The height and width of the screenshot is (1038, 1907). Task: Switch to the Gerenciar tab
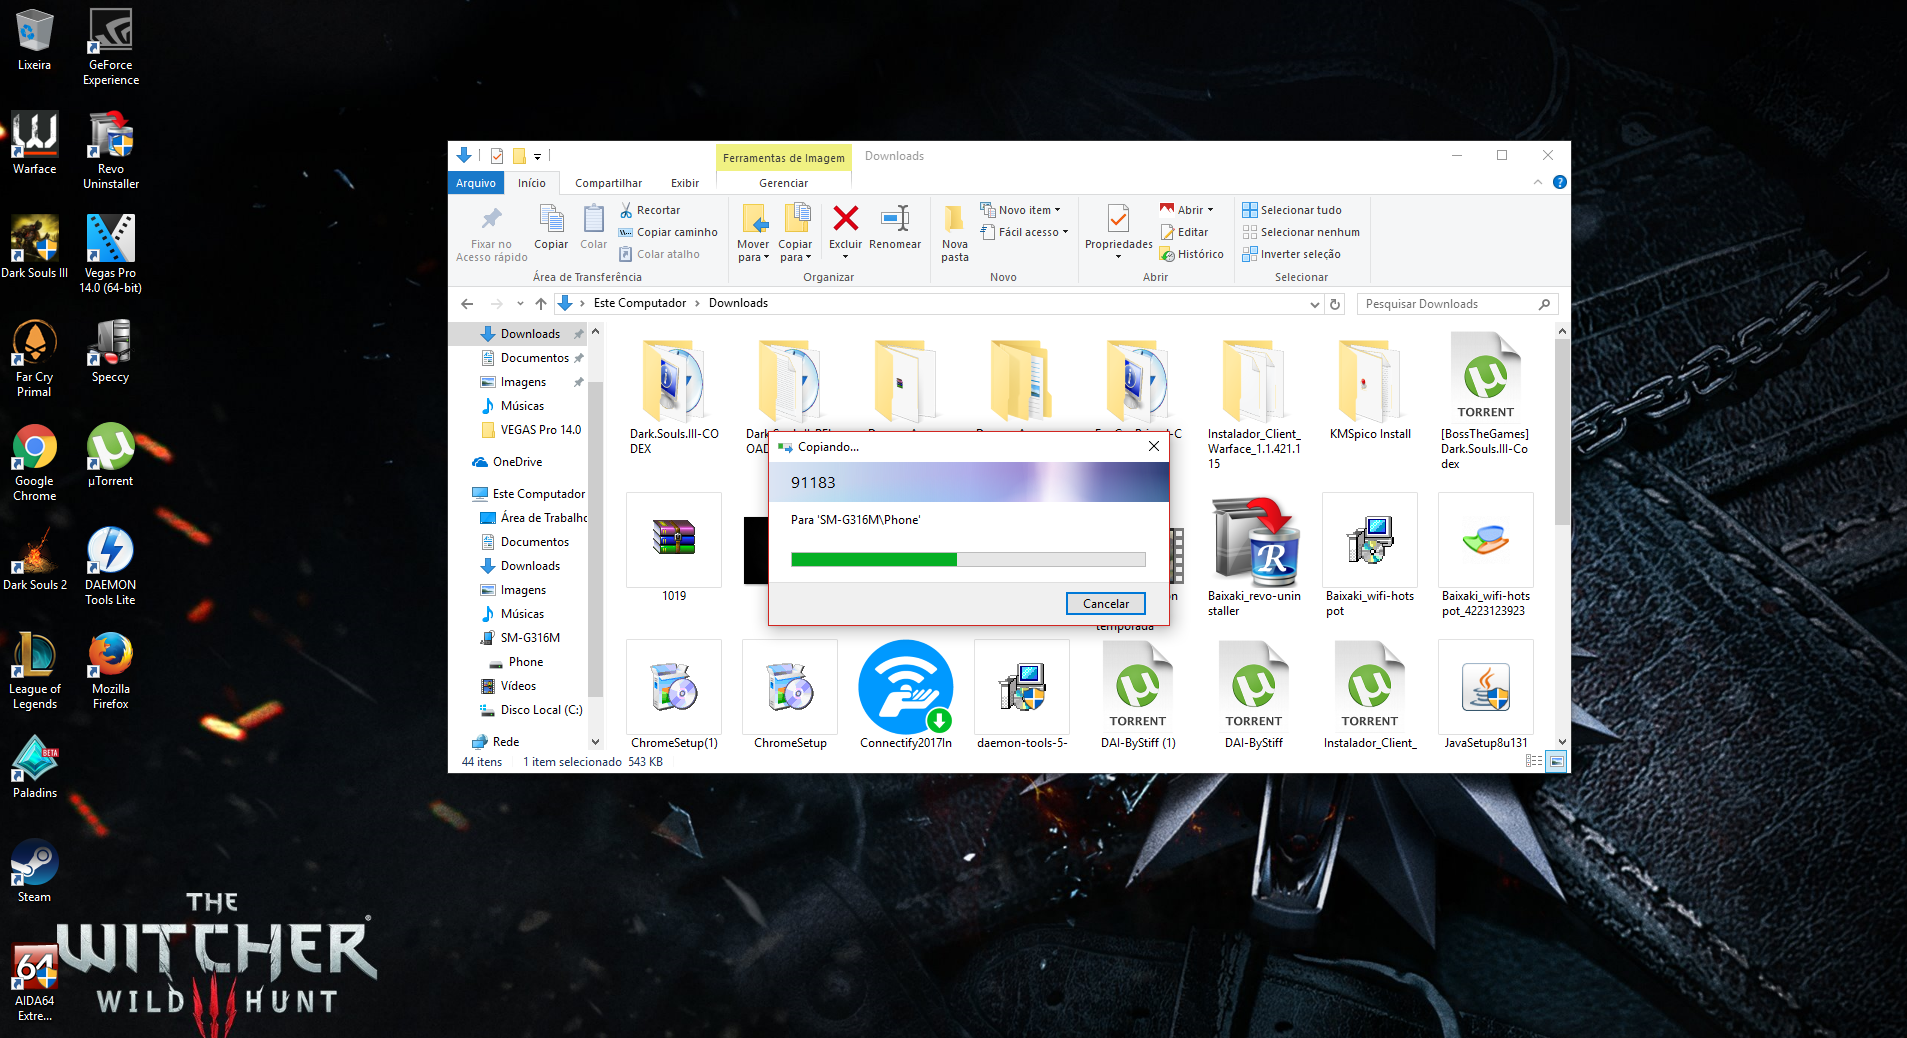pos(783,183)
